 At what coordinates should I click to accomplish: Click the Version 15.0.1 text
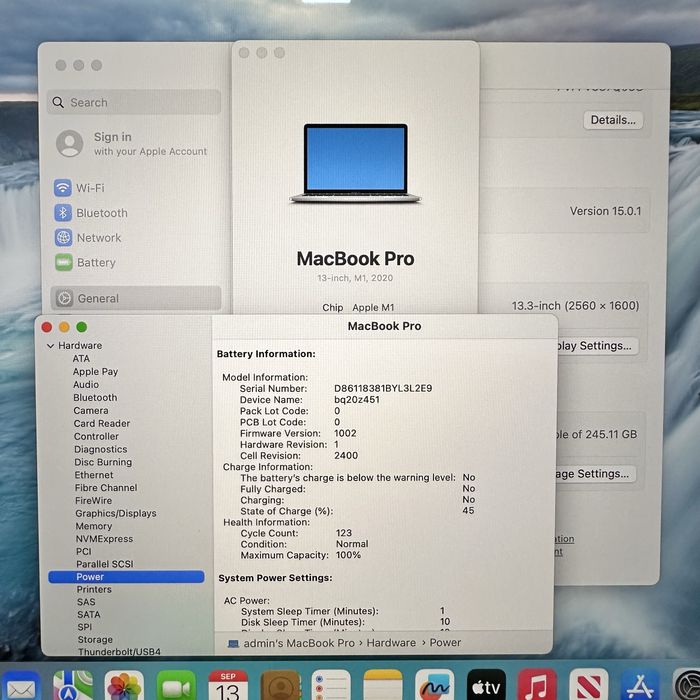point(605,211)
